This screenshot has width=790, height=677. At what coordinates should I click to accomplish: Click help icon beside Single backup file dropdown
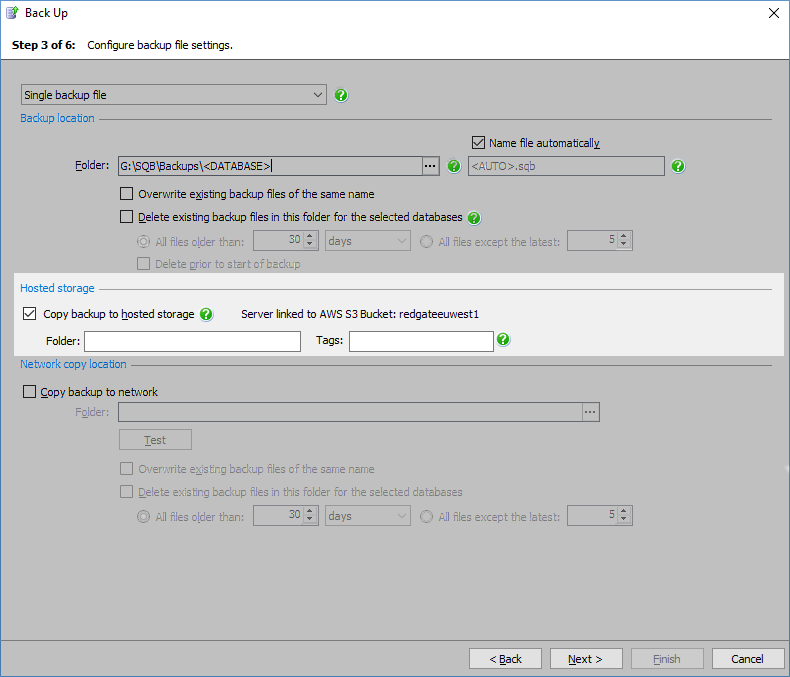pos(342,95)
